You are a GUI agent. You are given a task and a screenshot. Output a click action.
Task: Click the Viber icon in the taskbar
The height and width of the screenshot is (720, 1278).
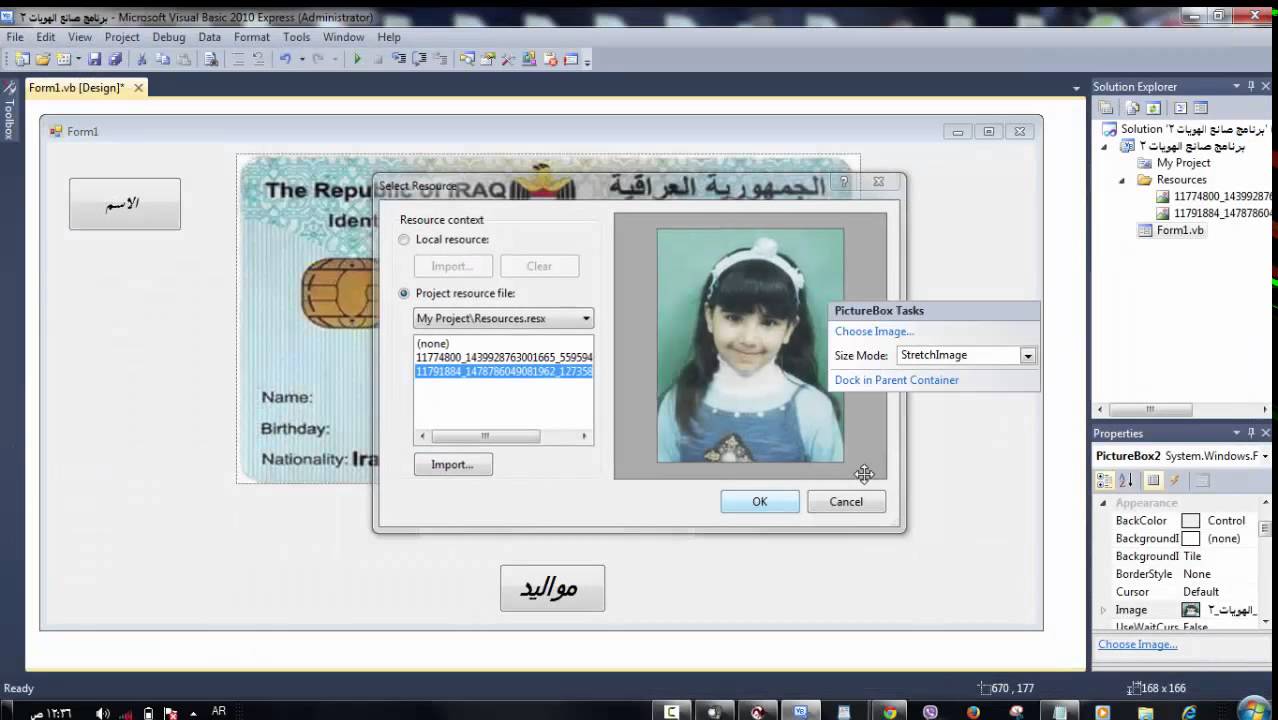pyautogui.click(x=931, y=712)
